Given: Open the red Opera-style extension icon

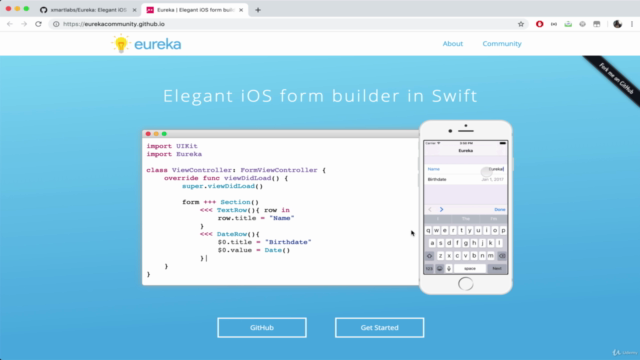Looking at the screenshot, I should pos(540,24).
